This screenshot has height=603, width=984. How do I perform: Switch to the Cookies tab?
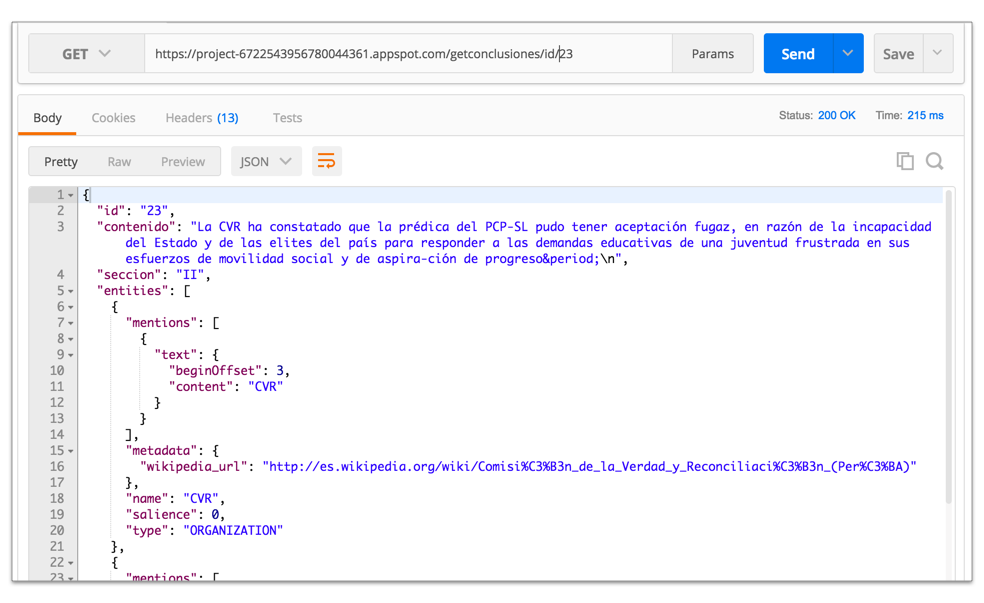point(113,117)
